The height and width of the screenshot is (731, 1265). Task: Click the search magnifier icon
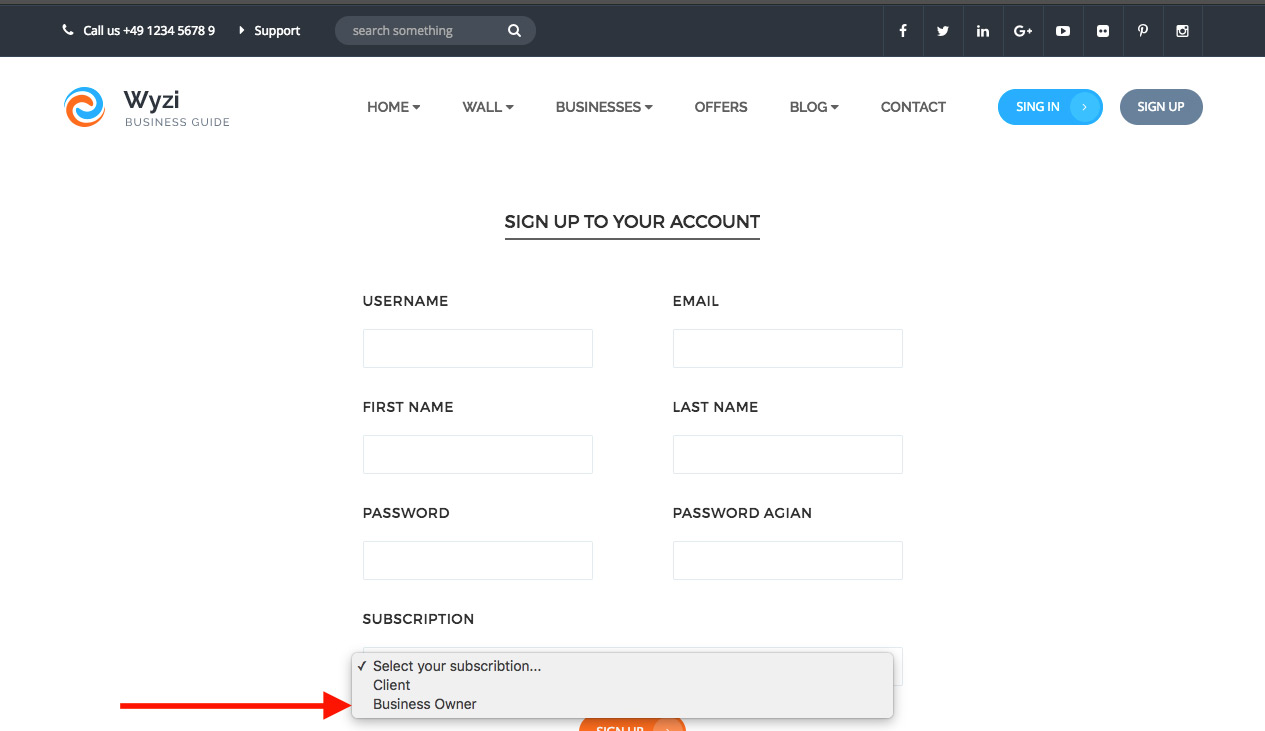tap(514, 31)
